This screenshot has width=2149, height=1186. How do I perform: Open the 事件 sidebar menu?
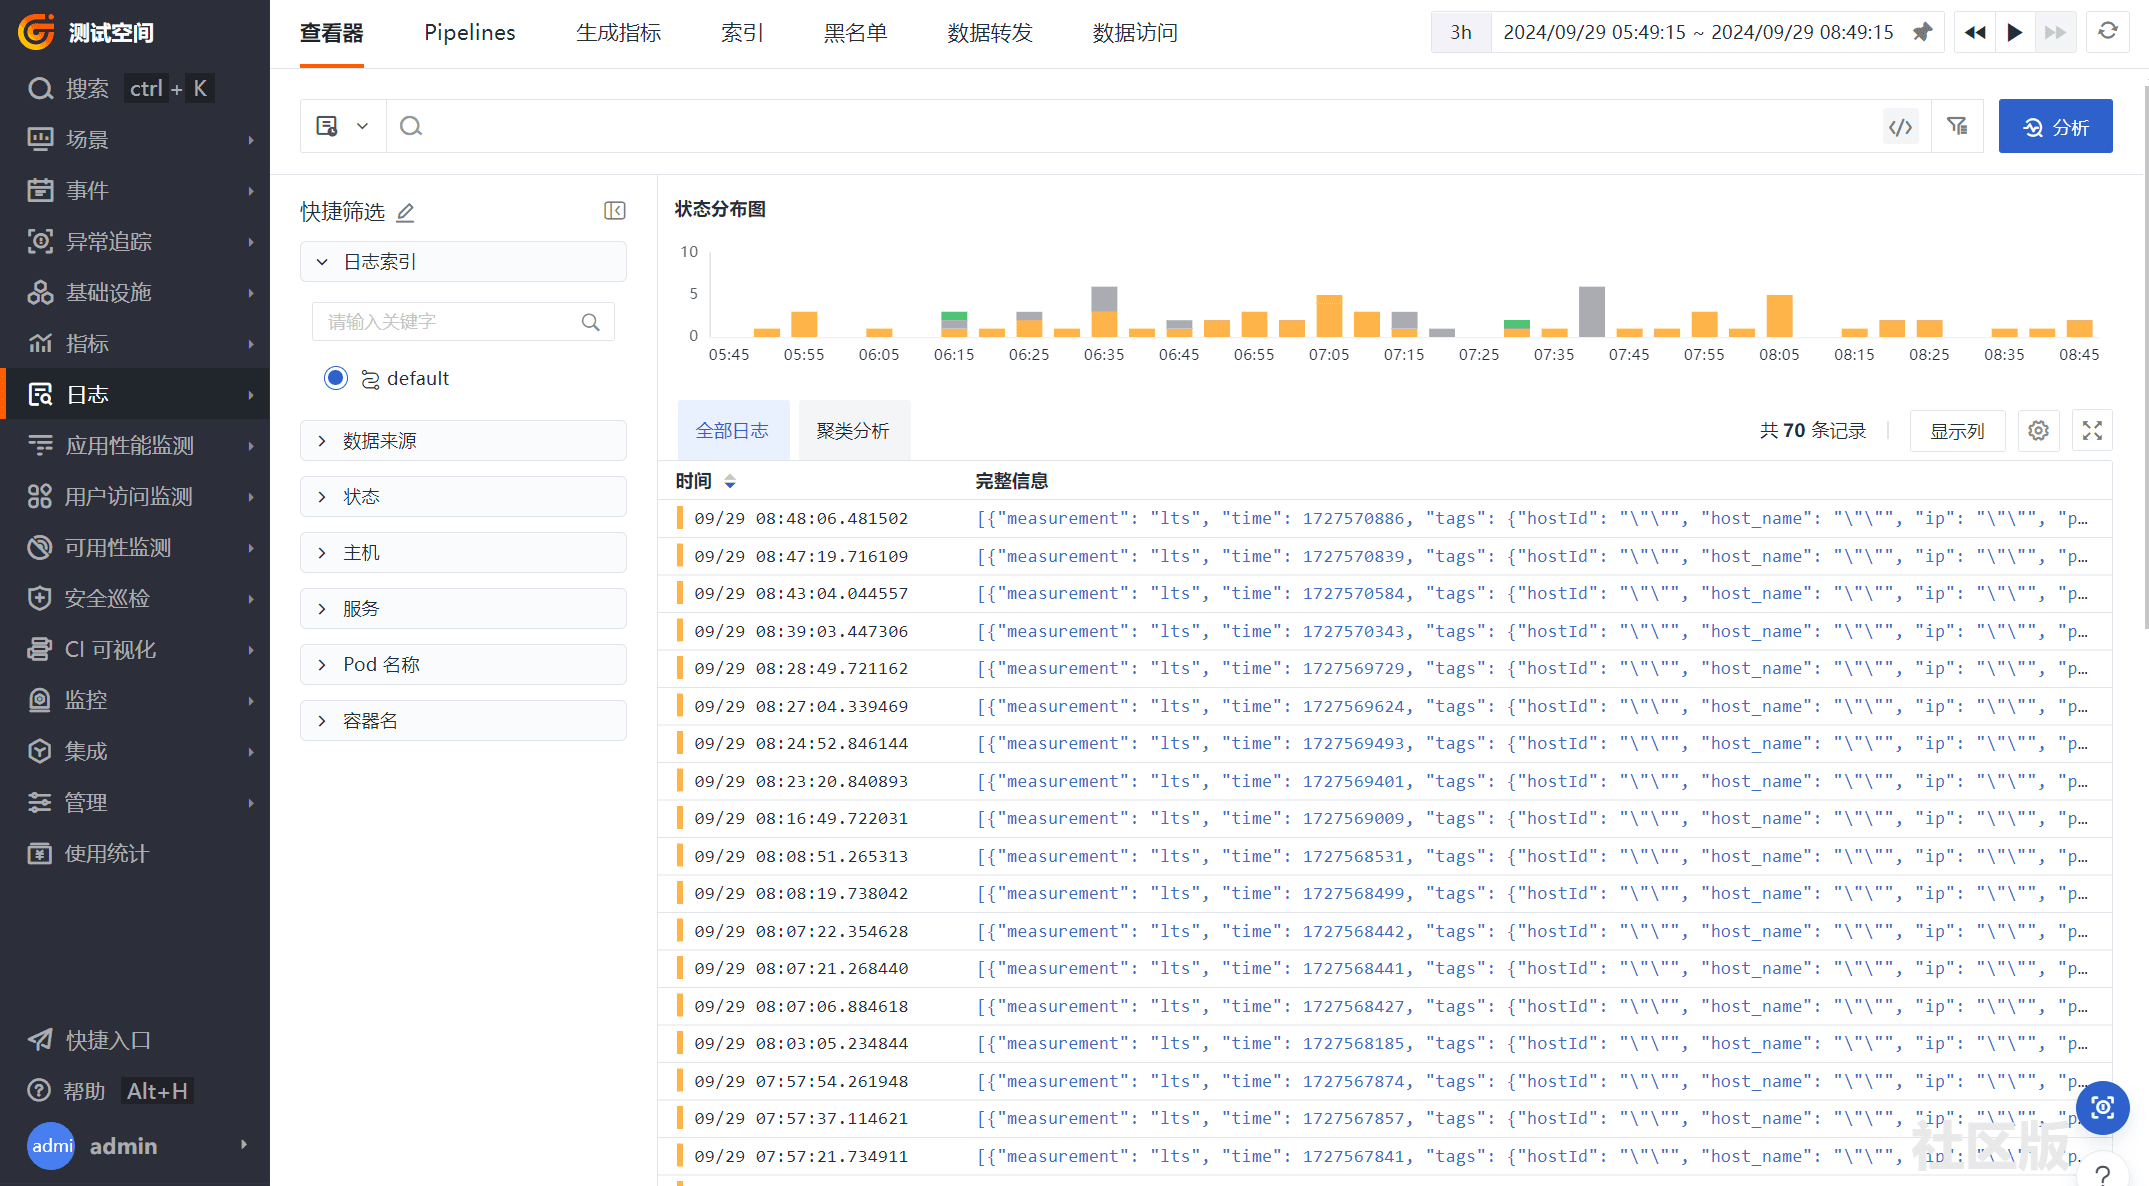135,190
